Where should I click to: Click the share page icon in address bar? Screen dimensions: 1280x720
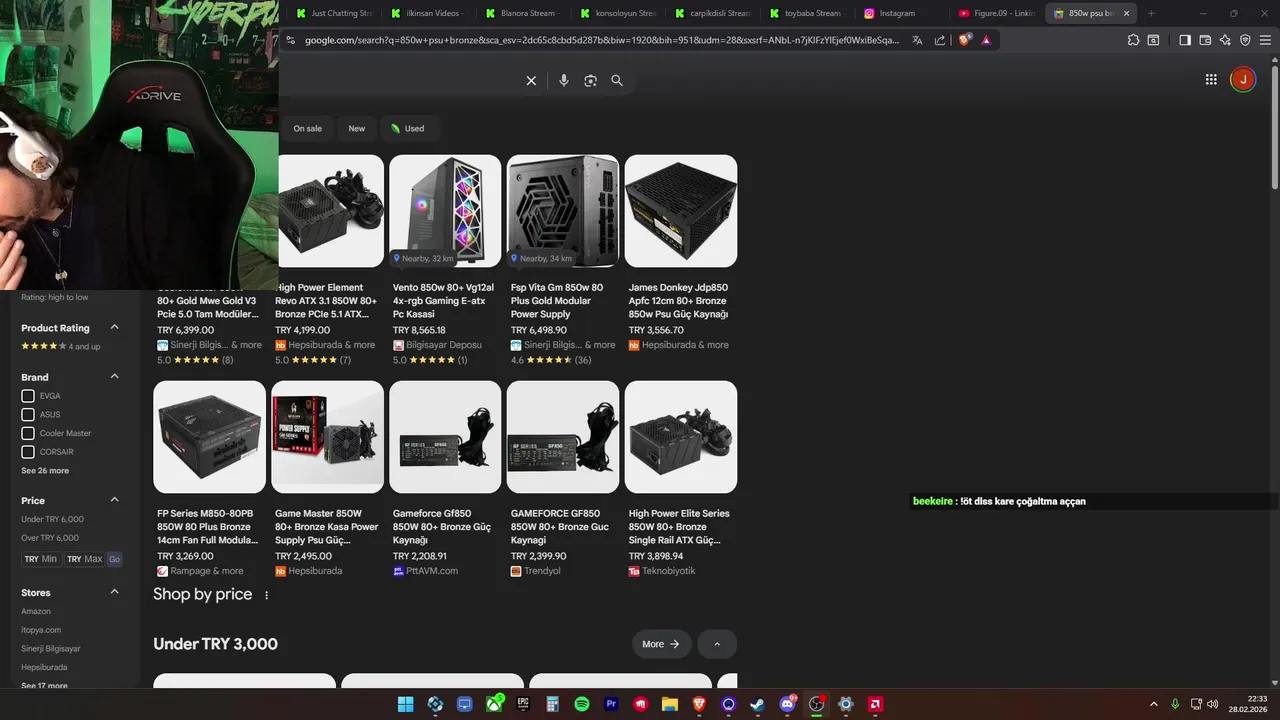click(940, 40)
